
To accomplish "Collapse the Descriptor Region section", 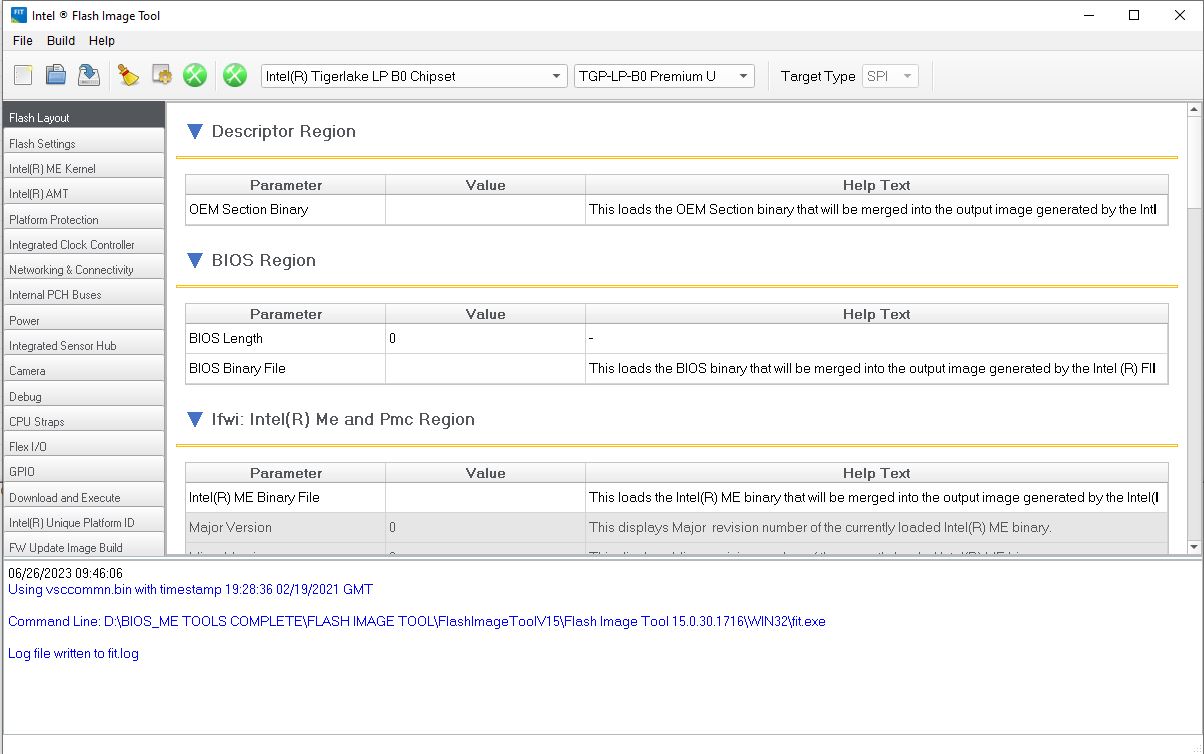I will (x=195, y=131).
